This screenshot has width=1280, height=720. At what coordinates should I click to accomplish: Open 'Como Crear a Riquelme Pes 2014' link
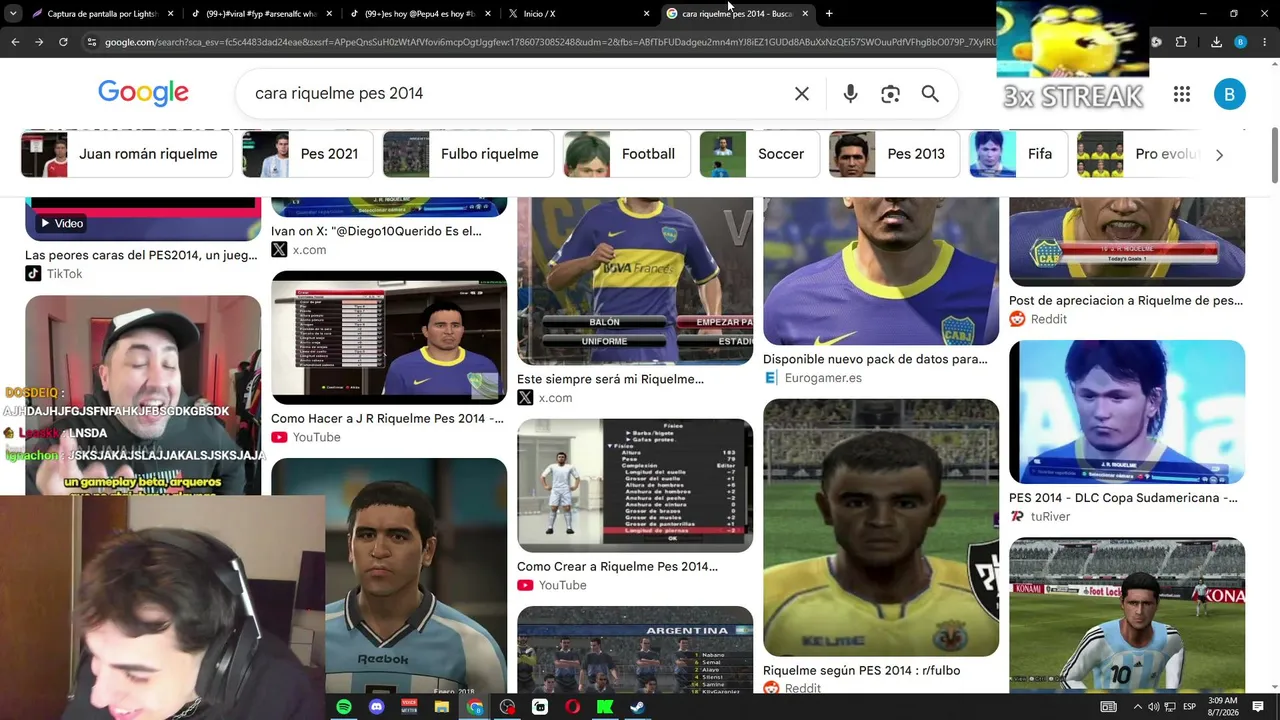point(617,567)
